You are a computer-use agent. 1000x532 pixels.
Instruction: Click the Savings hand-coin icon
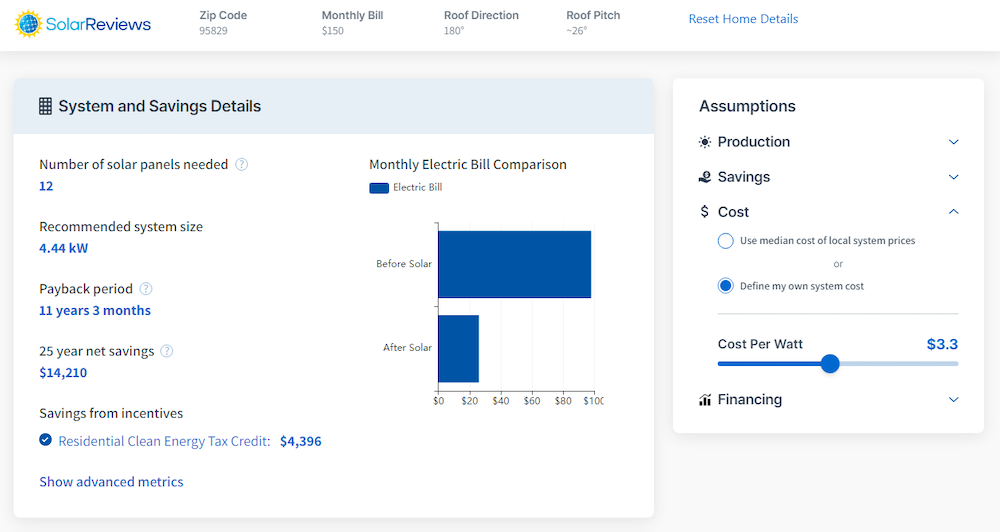coord(705,177)
